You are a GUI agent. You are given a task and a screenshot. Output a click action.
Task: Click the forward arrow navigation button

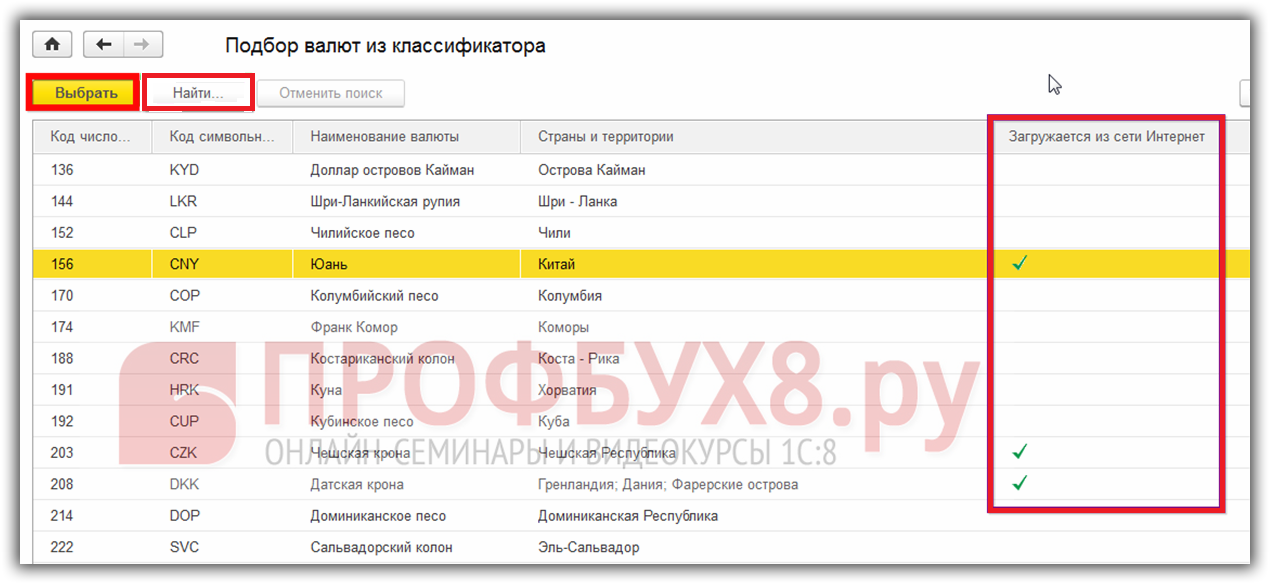coord(142,45)
